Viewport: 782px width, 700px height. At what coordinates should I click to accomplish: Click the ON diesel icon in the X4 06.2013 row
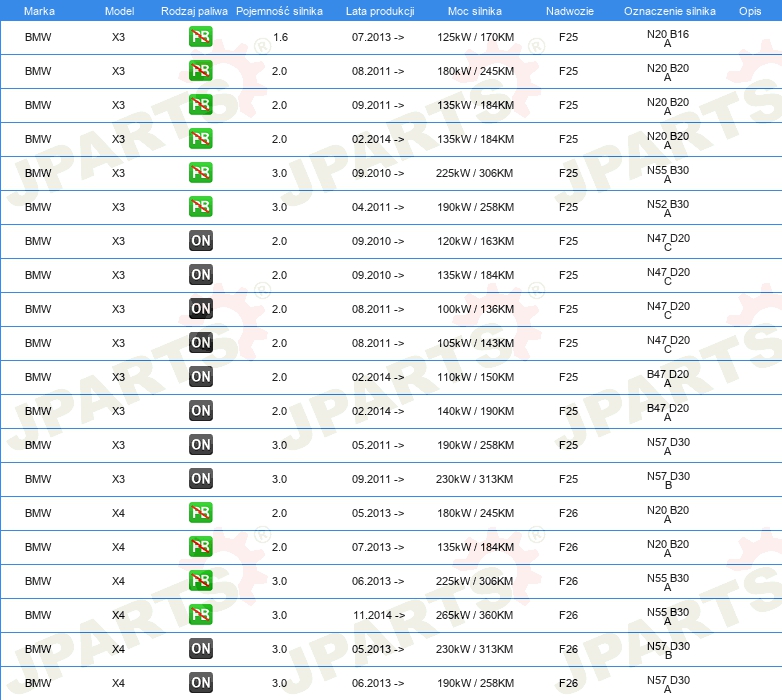click(201, 683)
